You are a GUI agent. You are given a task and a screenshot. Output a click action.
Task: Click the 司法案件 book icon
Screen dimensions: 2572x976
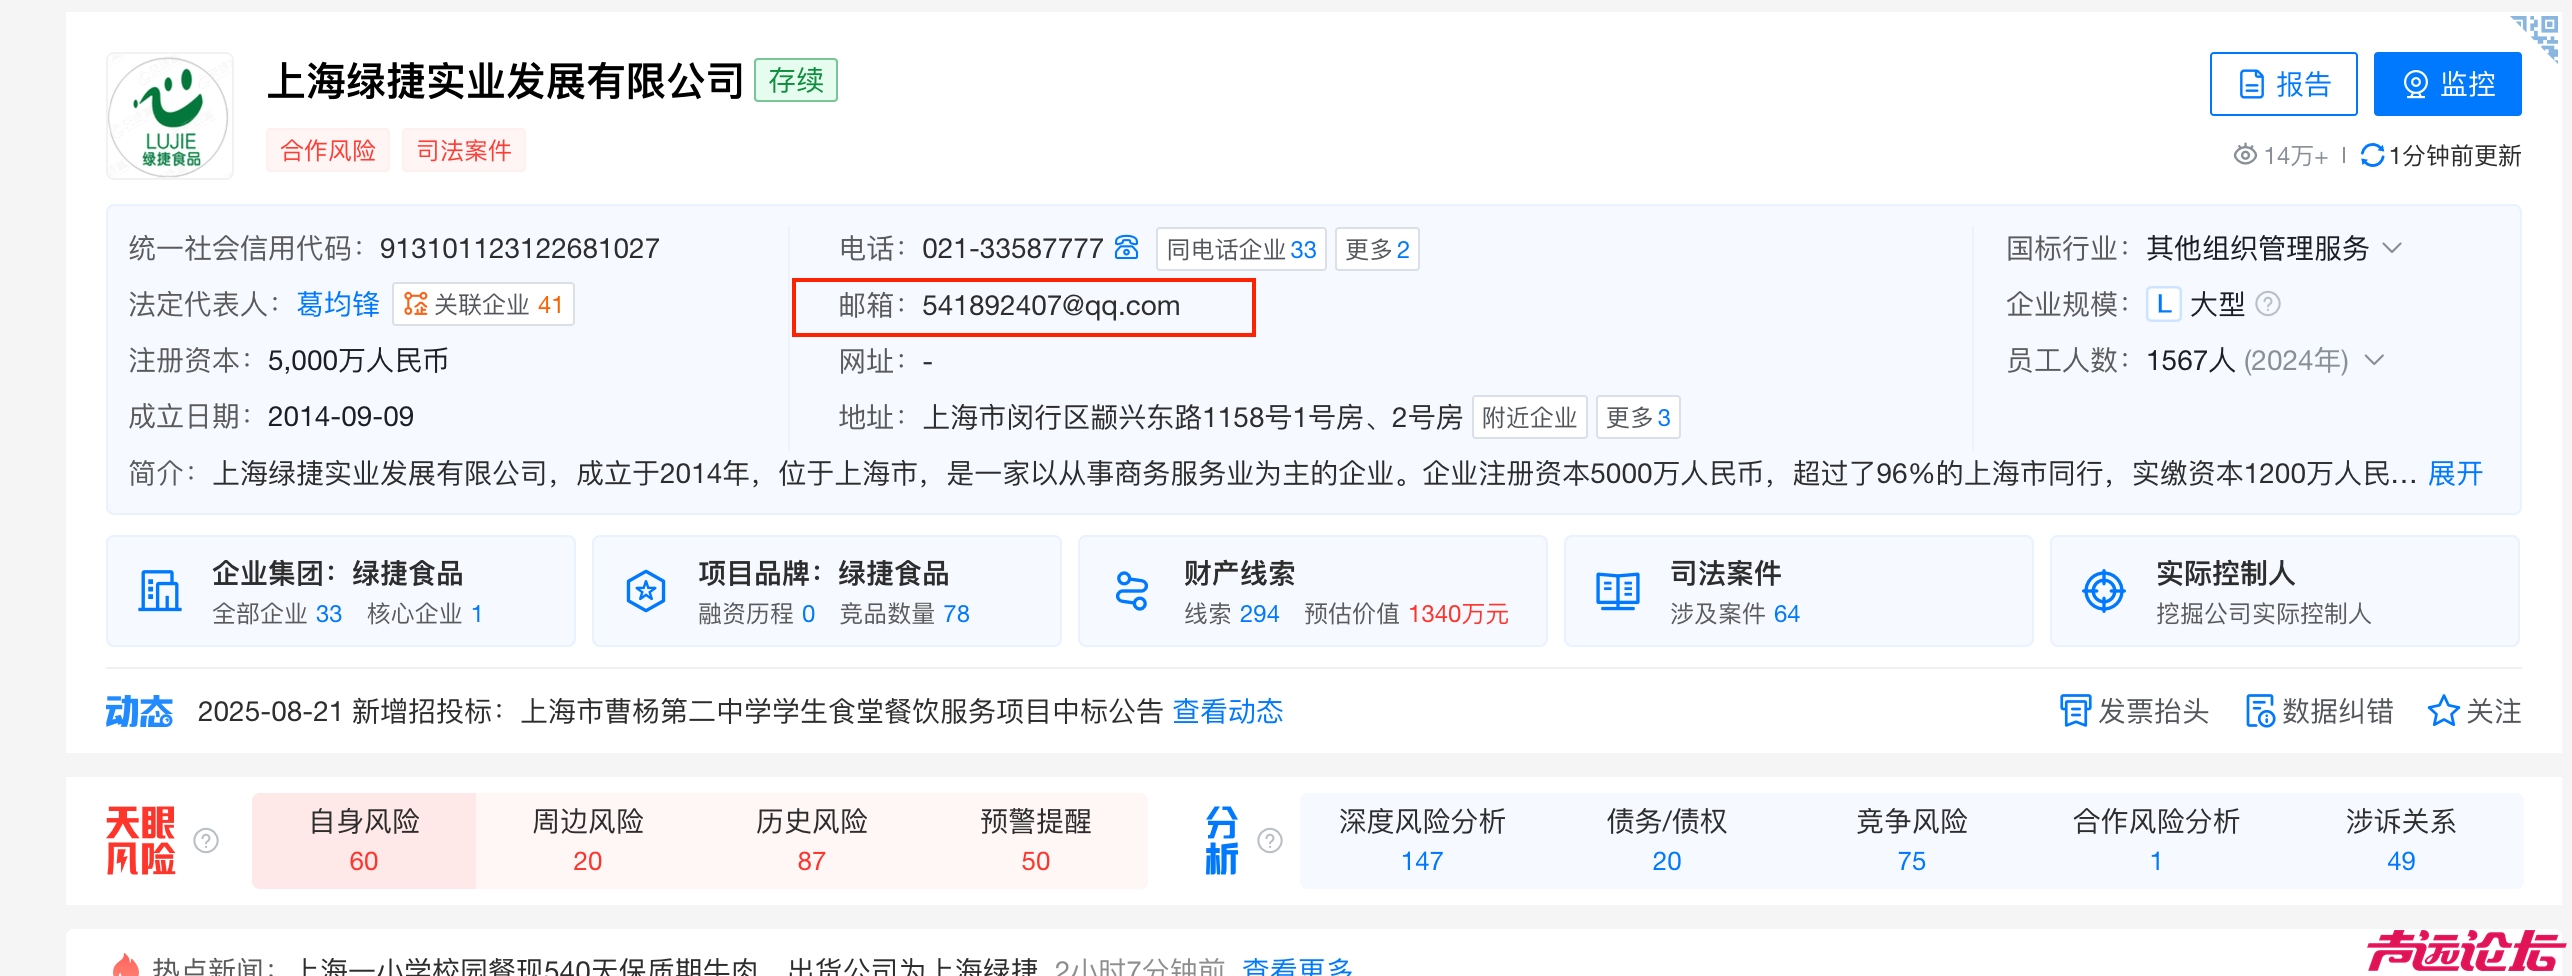coord(1618,591)
